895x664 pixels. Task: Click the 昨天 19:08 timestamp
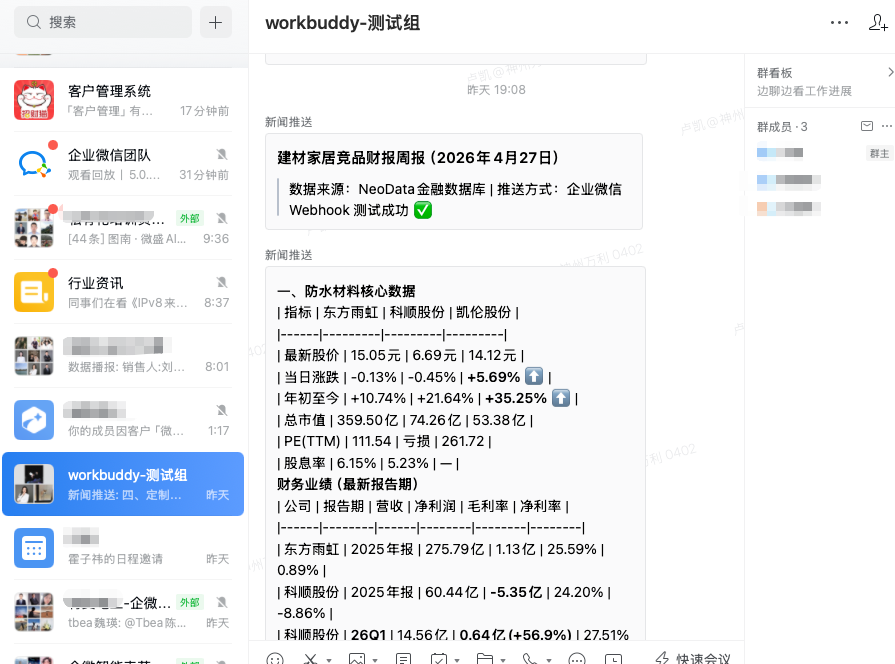tap(496, 90)
